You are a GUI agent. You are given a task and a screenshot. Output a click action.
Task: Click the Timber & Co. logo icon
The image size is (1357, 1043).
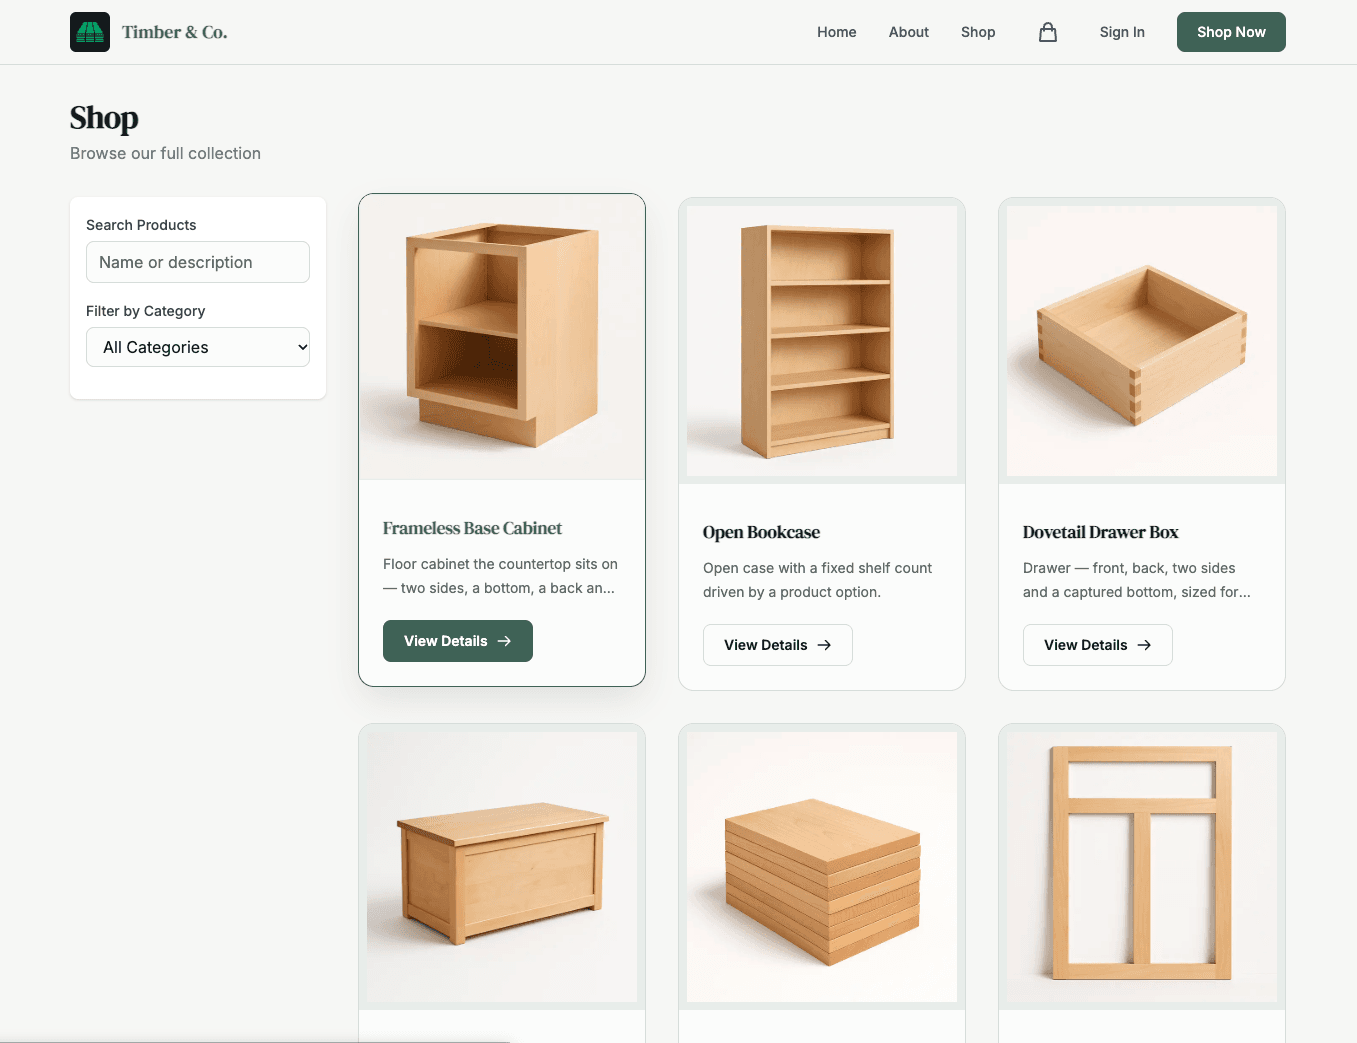pyautogui.click(x=90, y=32)
